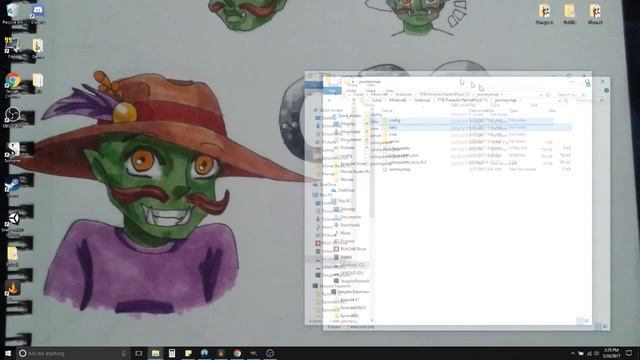Image resolution: width=640 pixels, height=360 pixels.
Task: Open the Fraps desktop shortcut
Action: 12,47
